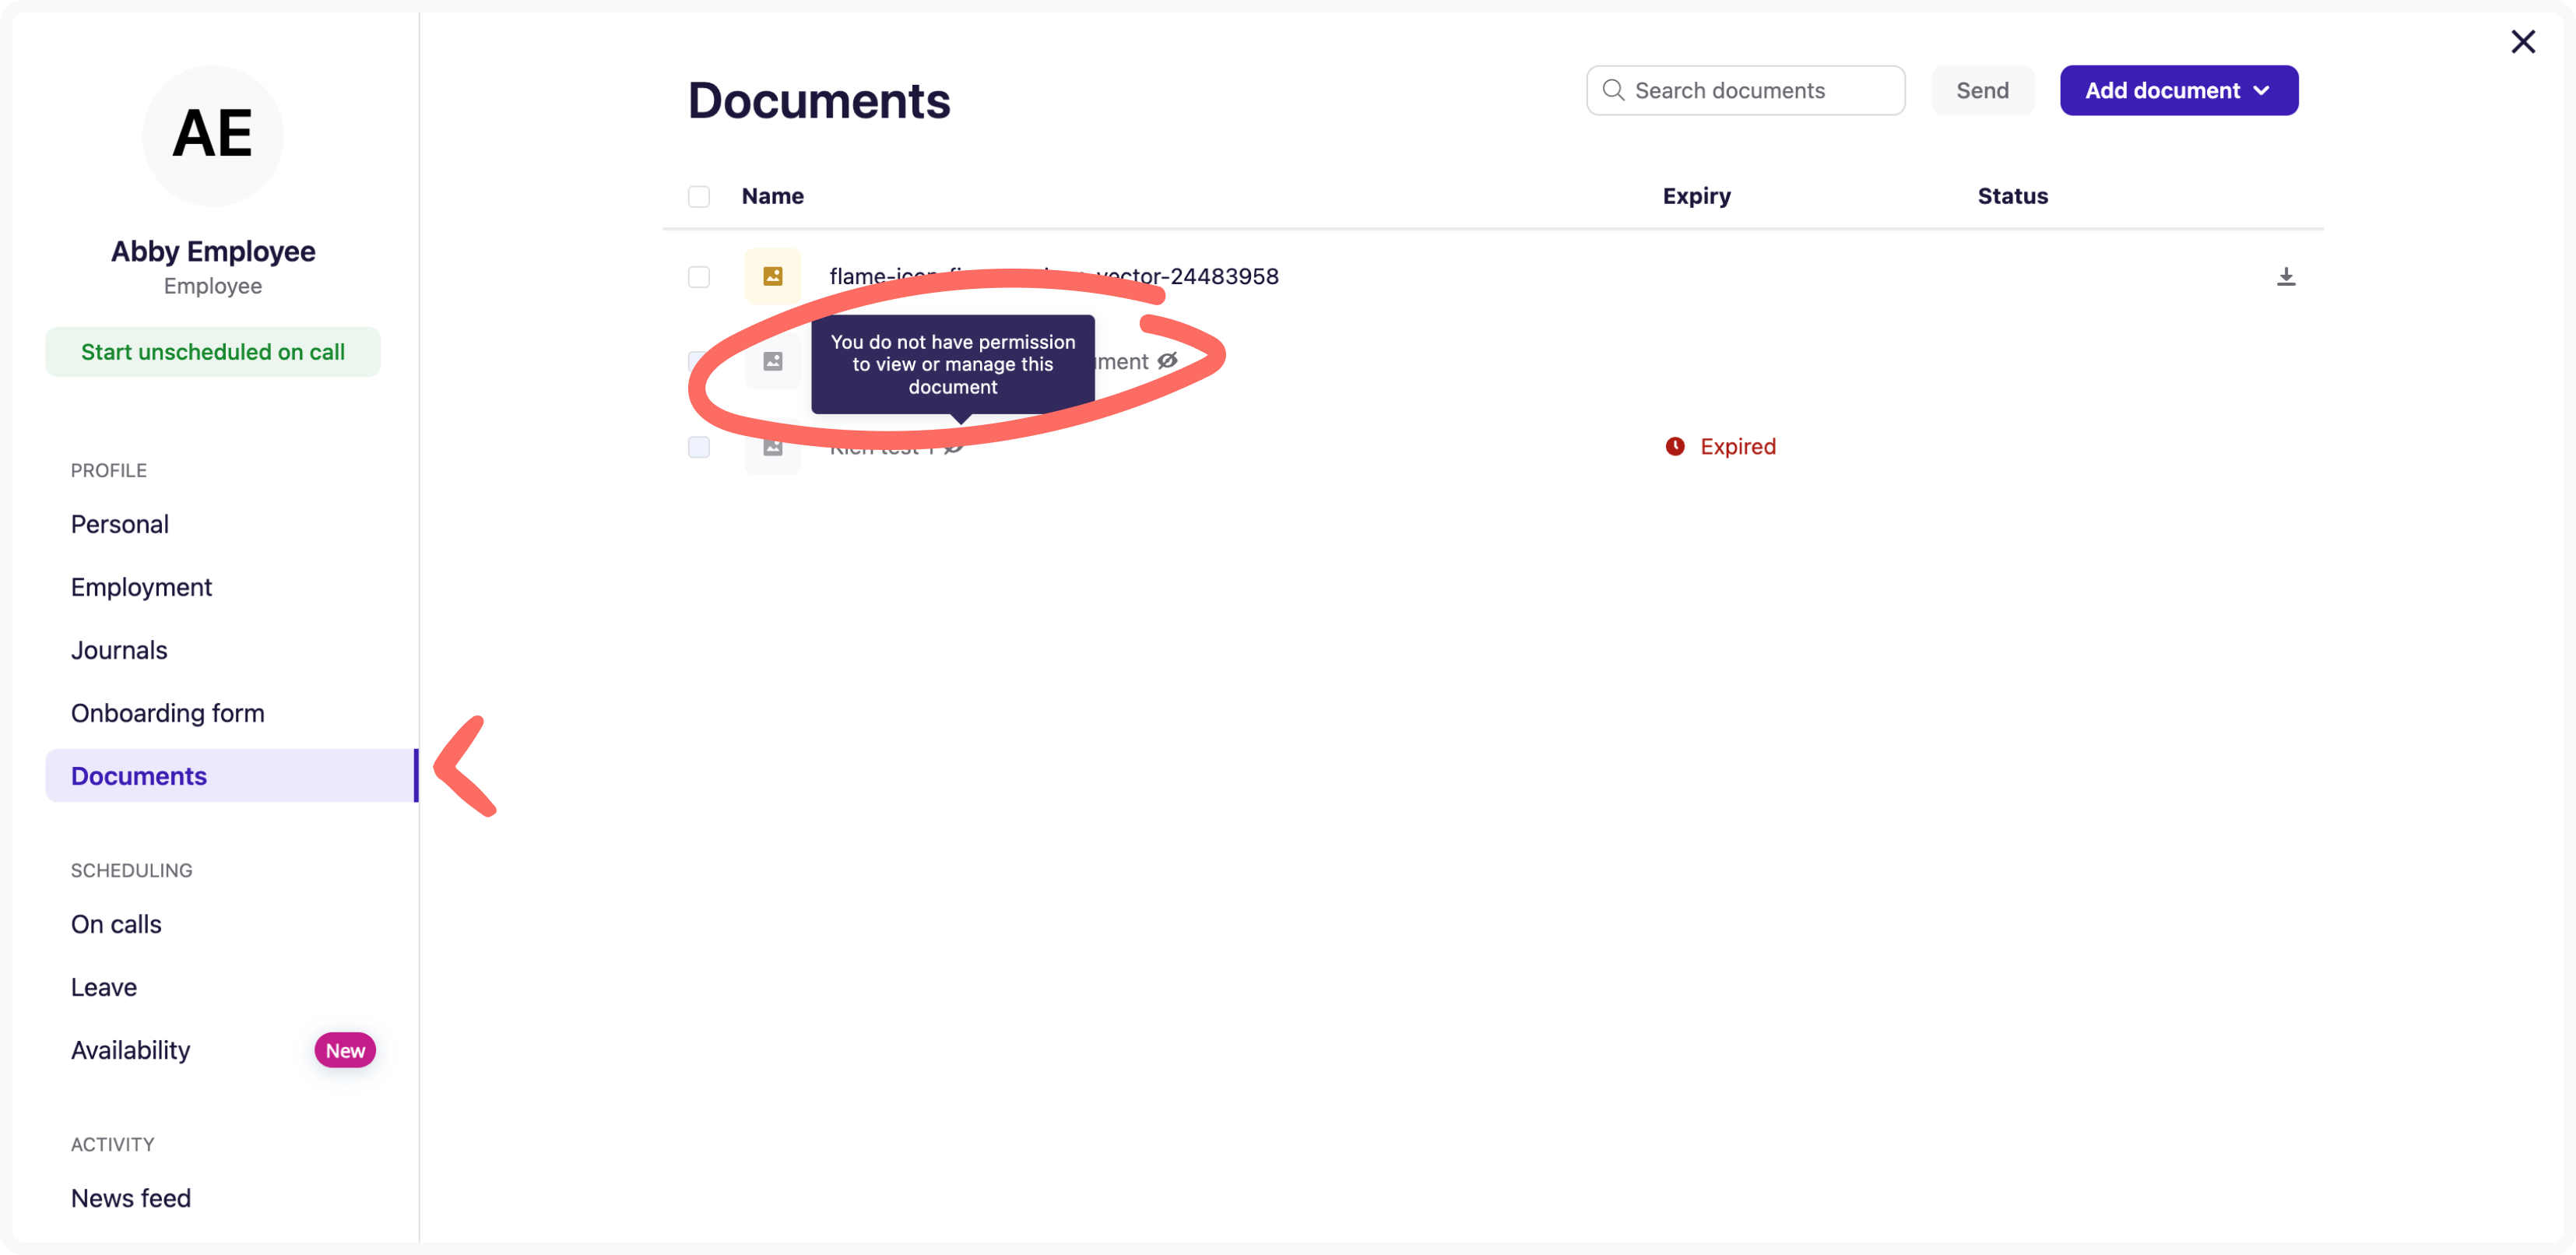Sort by the Expiry column header
This screenshot has width=2576, height=1255.
[1696, 196]
